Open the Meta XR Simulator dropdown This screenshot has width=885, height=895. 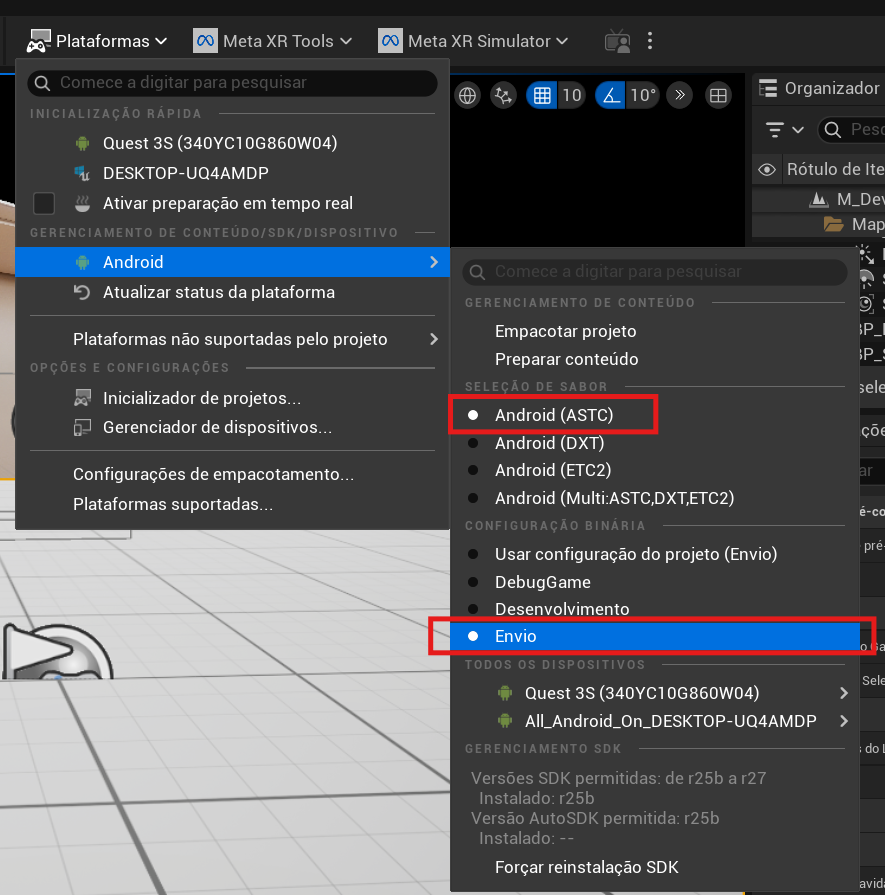point(473,41)
